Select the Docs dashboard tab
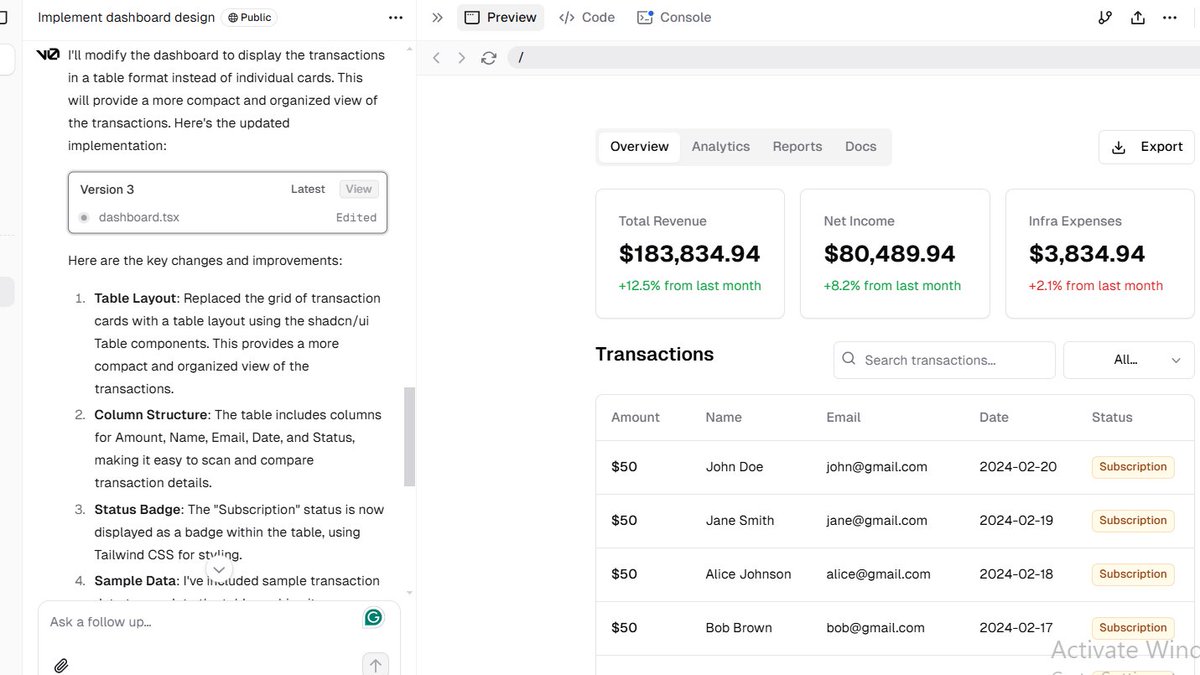 pyautogui.click(x=860, y=146)
